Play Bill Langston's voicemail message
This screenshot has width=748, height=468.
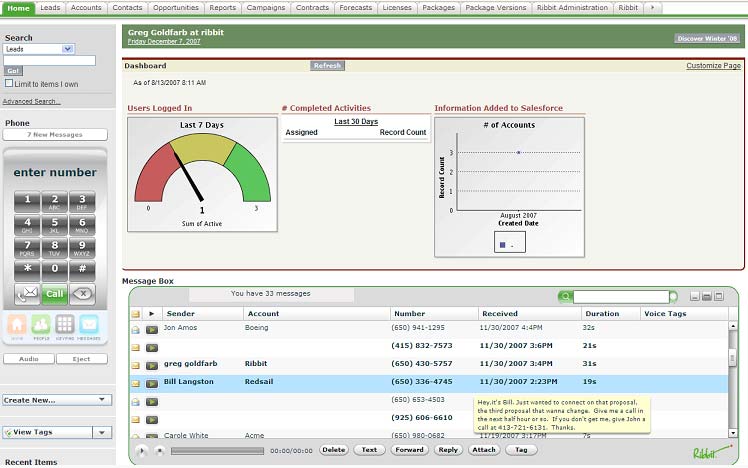coord(152,382)
